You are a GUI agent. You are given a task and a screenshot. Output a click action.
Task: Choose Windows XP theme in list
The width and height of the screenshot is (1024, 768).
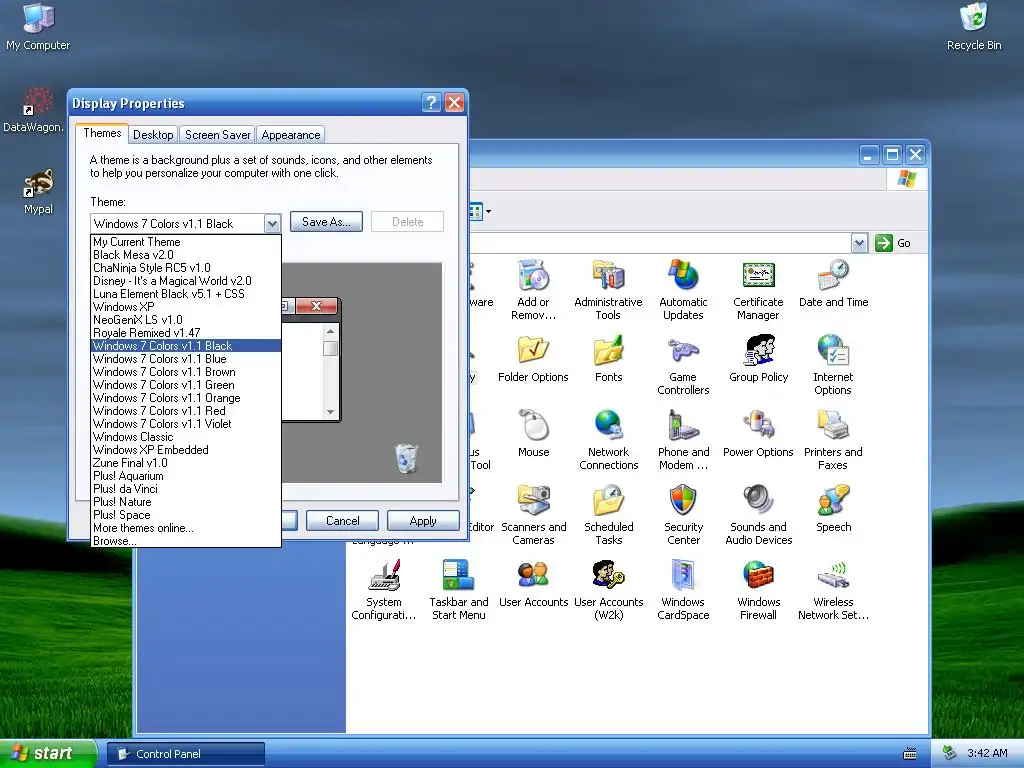point(186,307)
